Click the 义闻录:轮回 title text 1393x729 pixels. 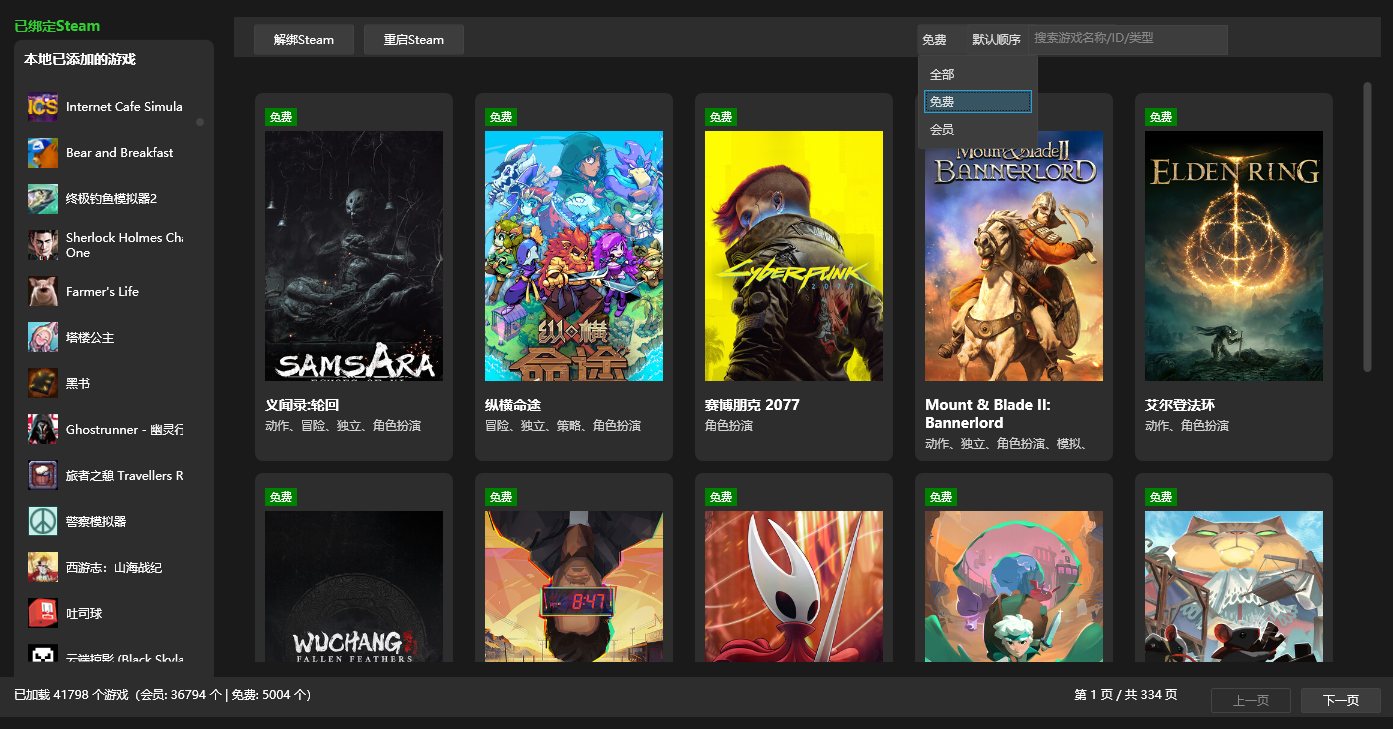pyautogui.click(x=302, y=405)
